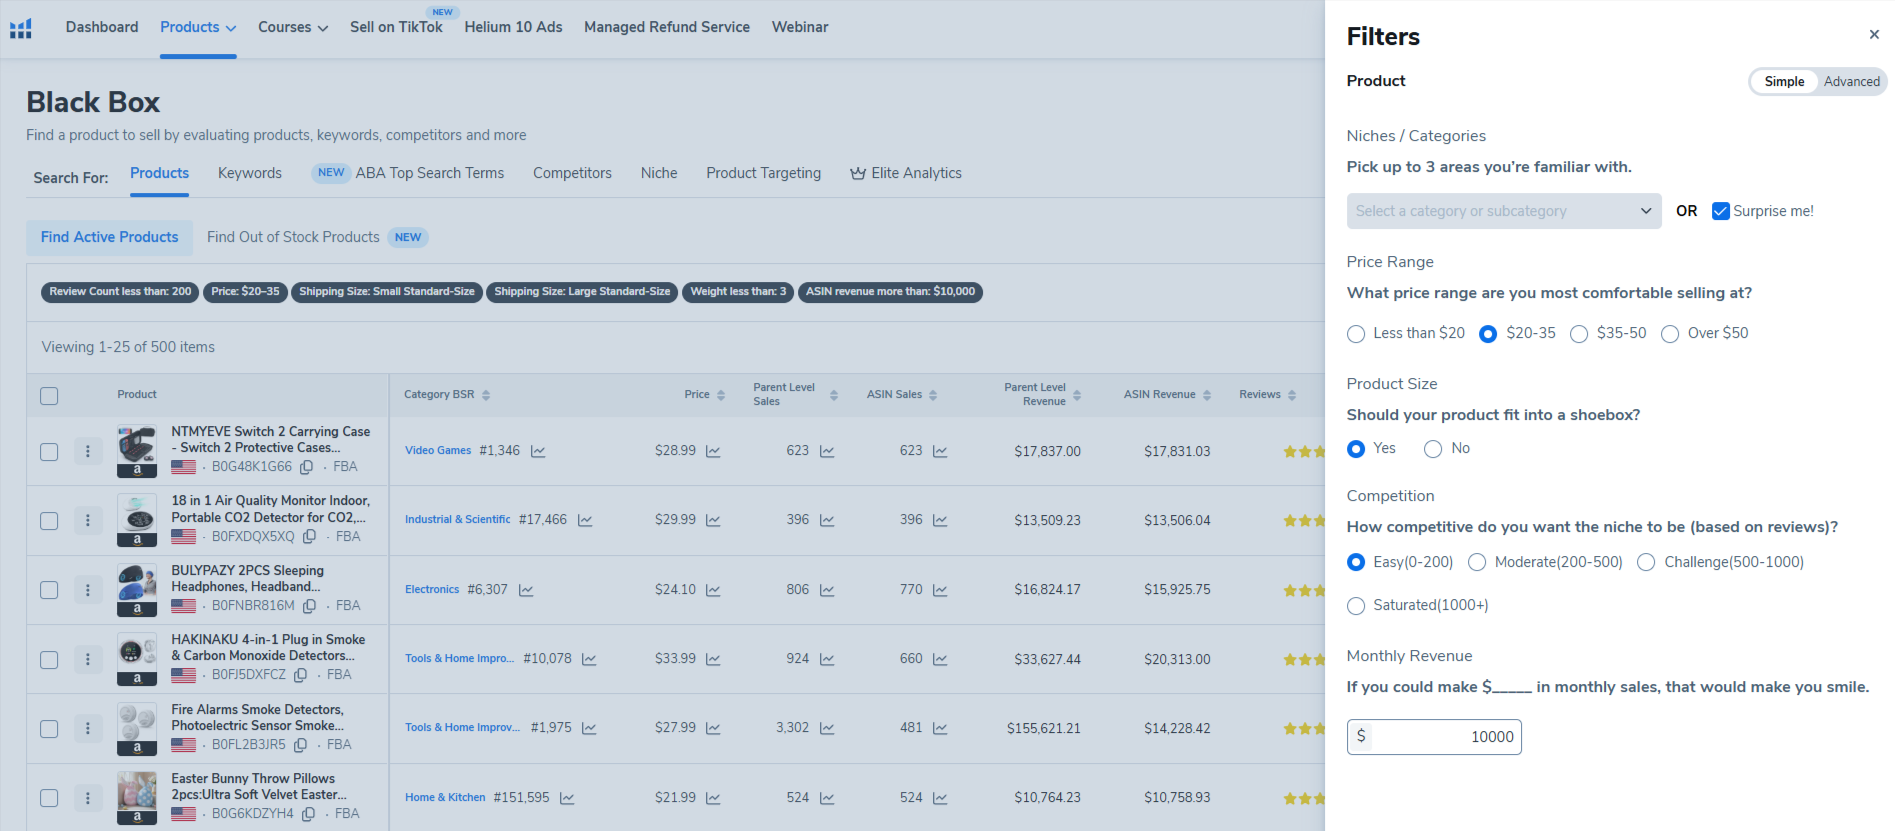The width and height of the screenshot is (1895, 831).
Task: Select Saturated(1000+) competition level
Action: point(1356,606)
